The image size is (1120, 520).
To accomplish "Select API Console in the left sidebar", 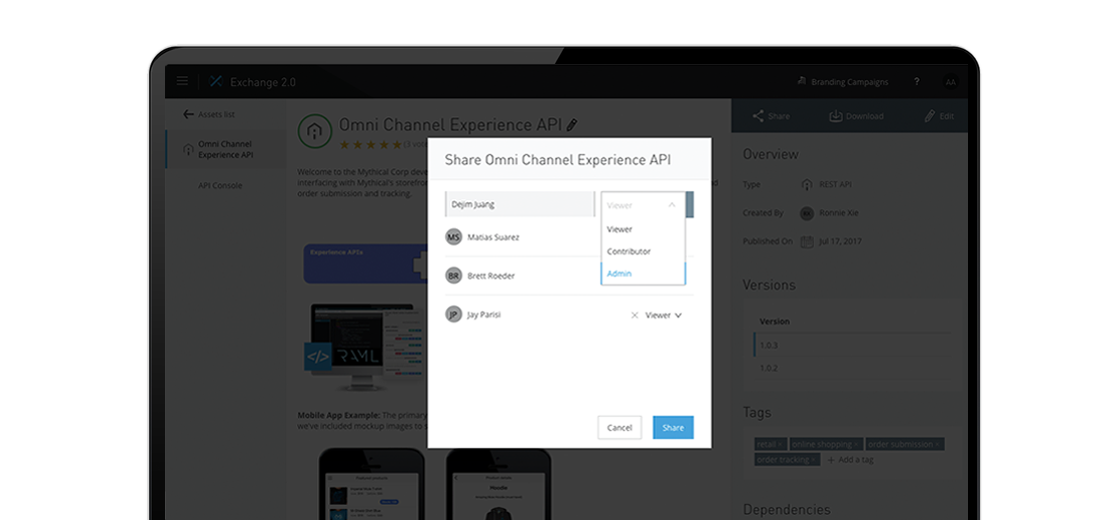I will click(x=220, y=186).
